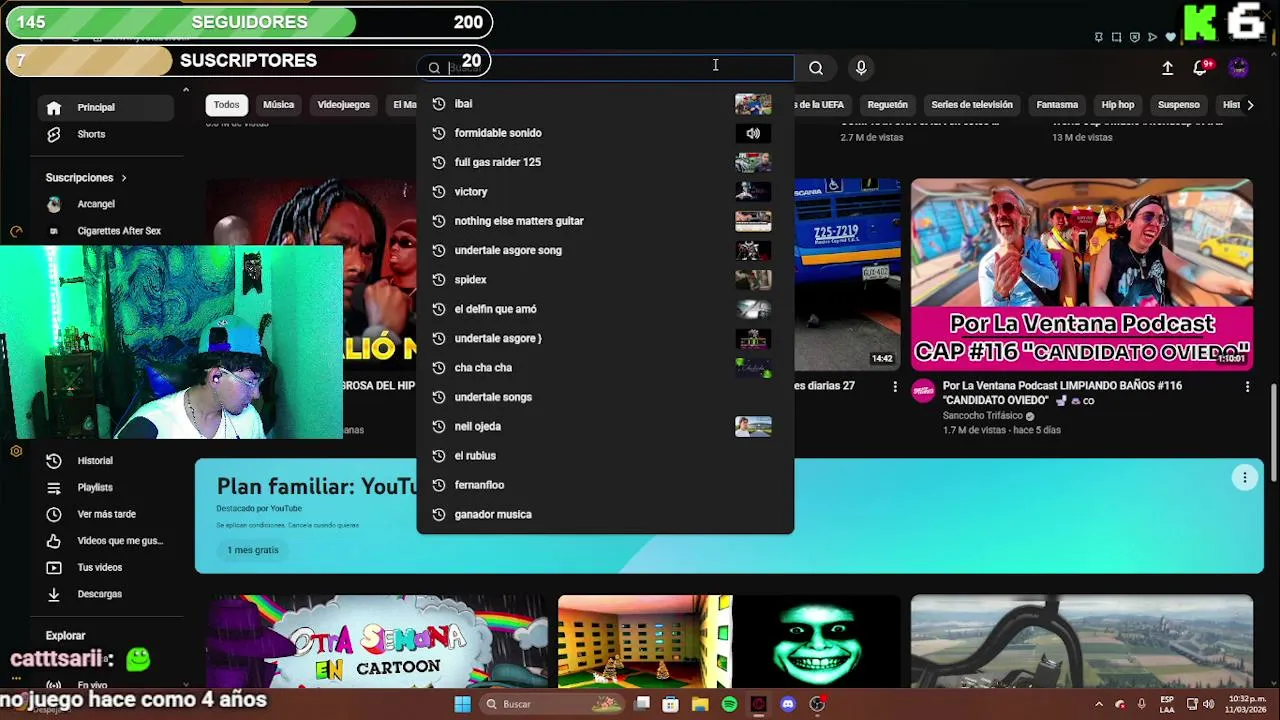
Task: Activate voice search microphone icon
Action: pyautogui.click(x=861, y=68)
